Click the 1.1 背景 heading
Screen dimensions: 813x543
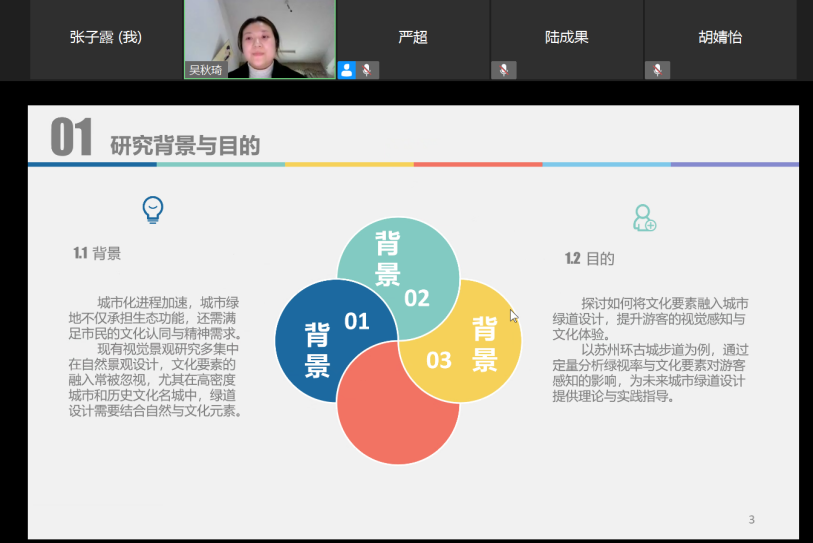click(97, 254)
